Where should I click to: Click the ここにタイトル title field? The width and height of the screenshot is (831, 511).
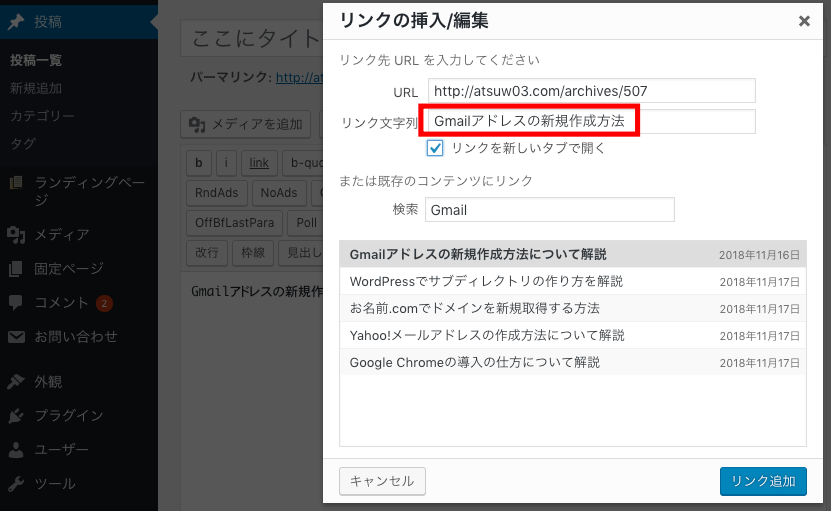252,38
